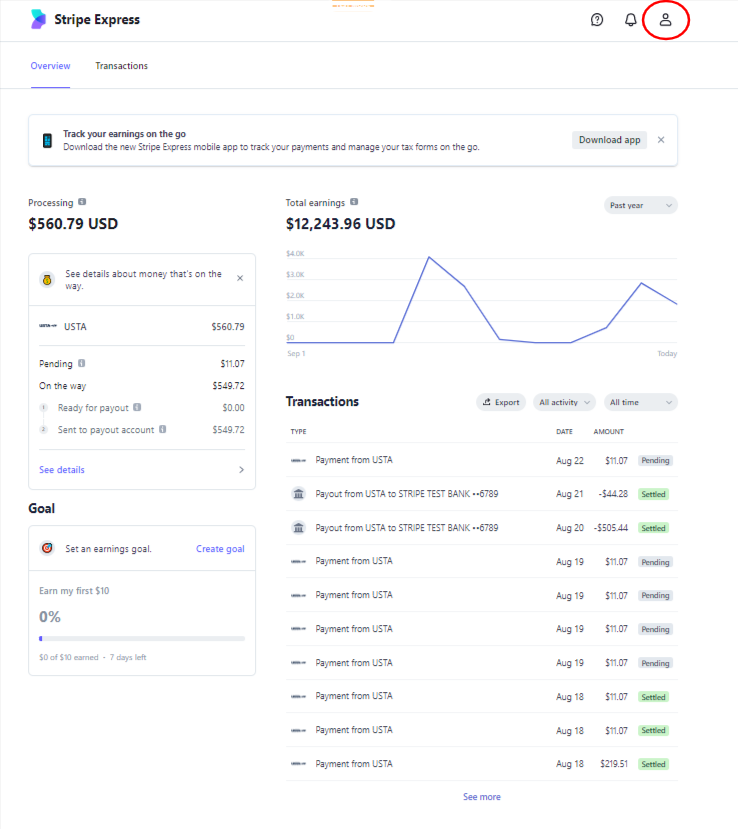Click info icon next to Pending
The height and width of the screenshot is (829, 738).
click(81, 363)
